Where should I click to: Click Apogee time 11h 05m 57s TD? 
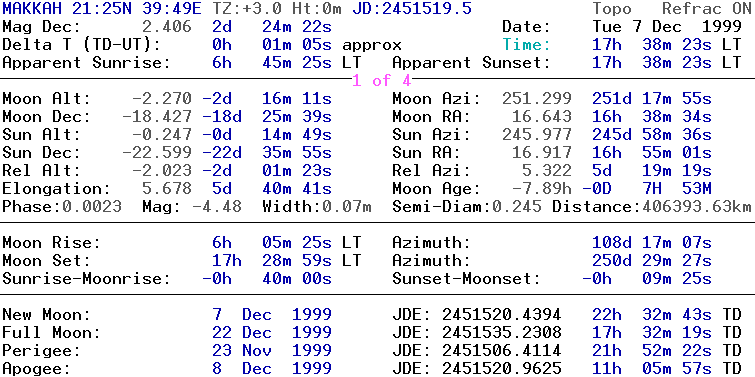(x=667, y=368)
